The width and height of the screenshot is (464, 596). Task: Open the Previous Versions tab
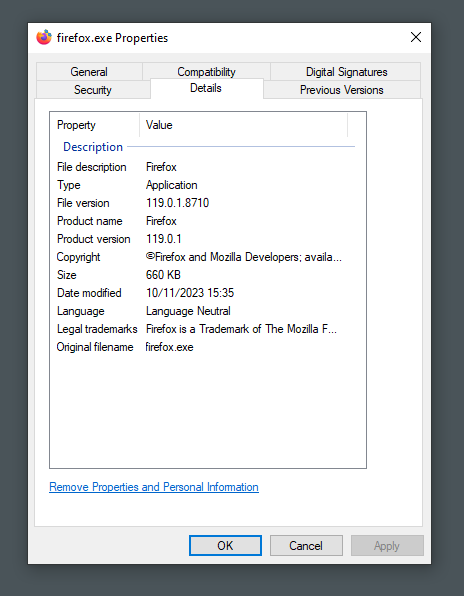[x=342, y=90]
